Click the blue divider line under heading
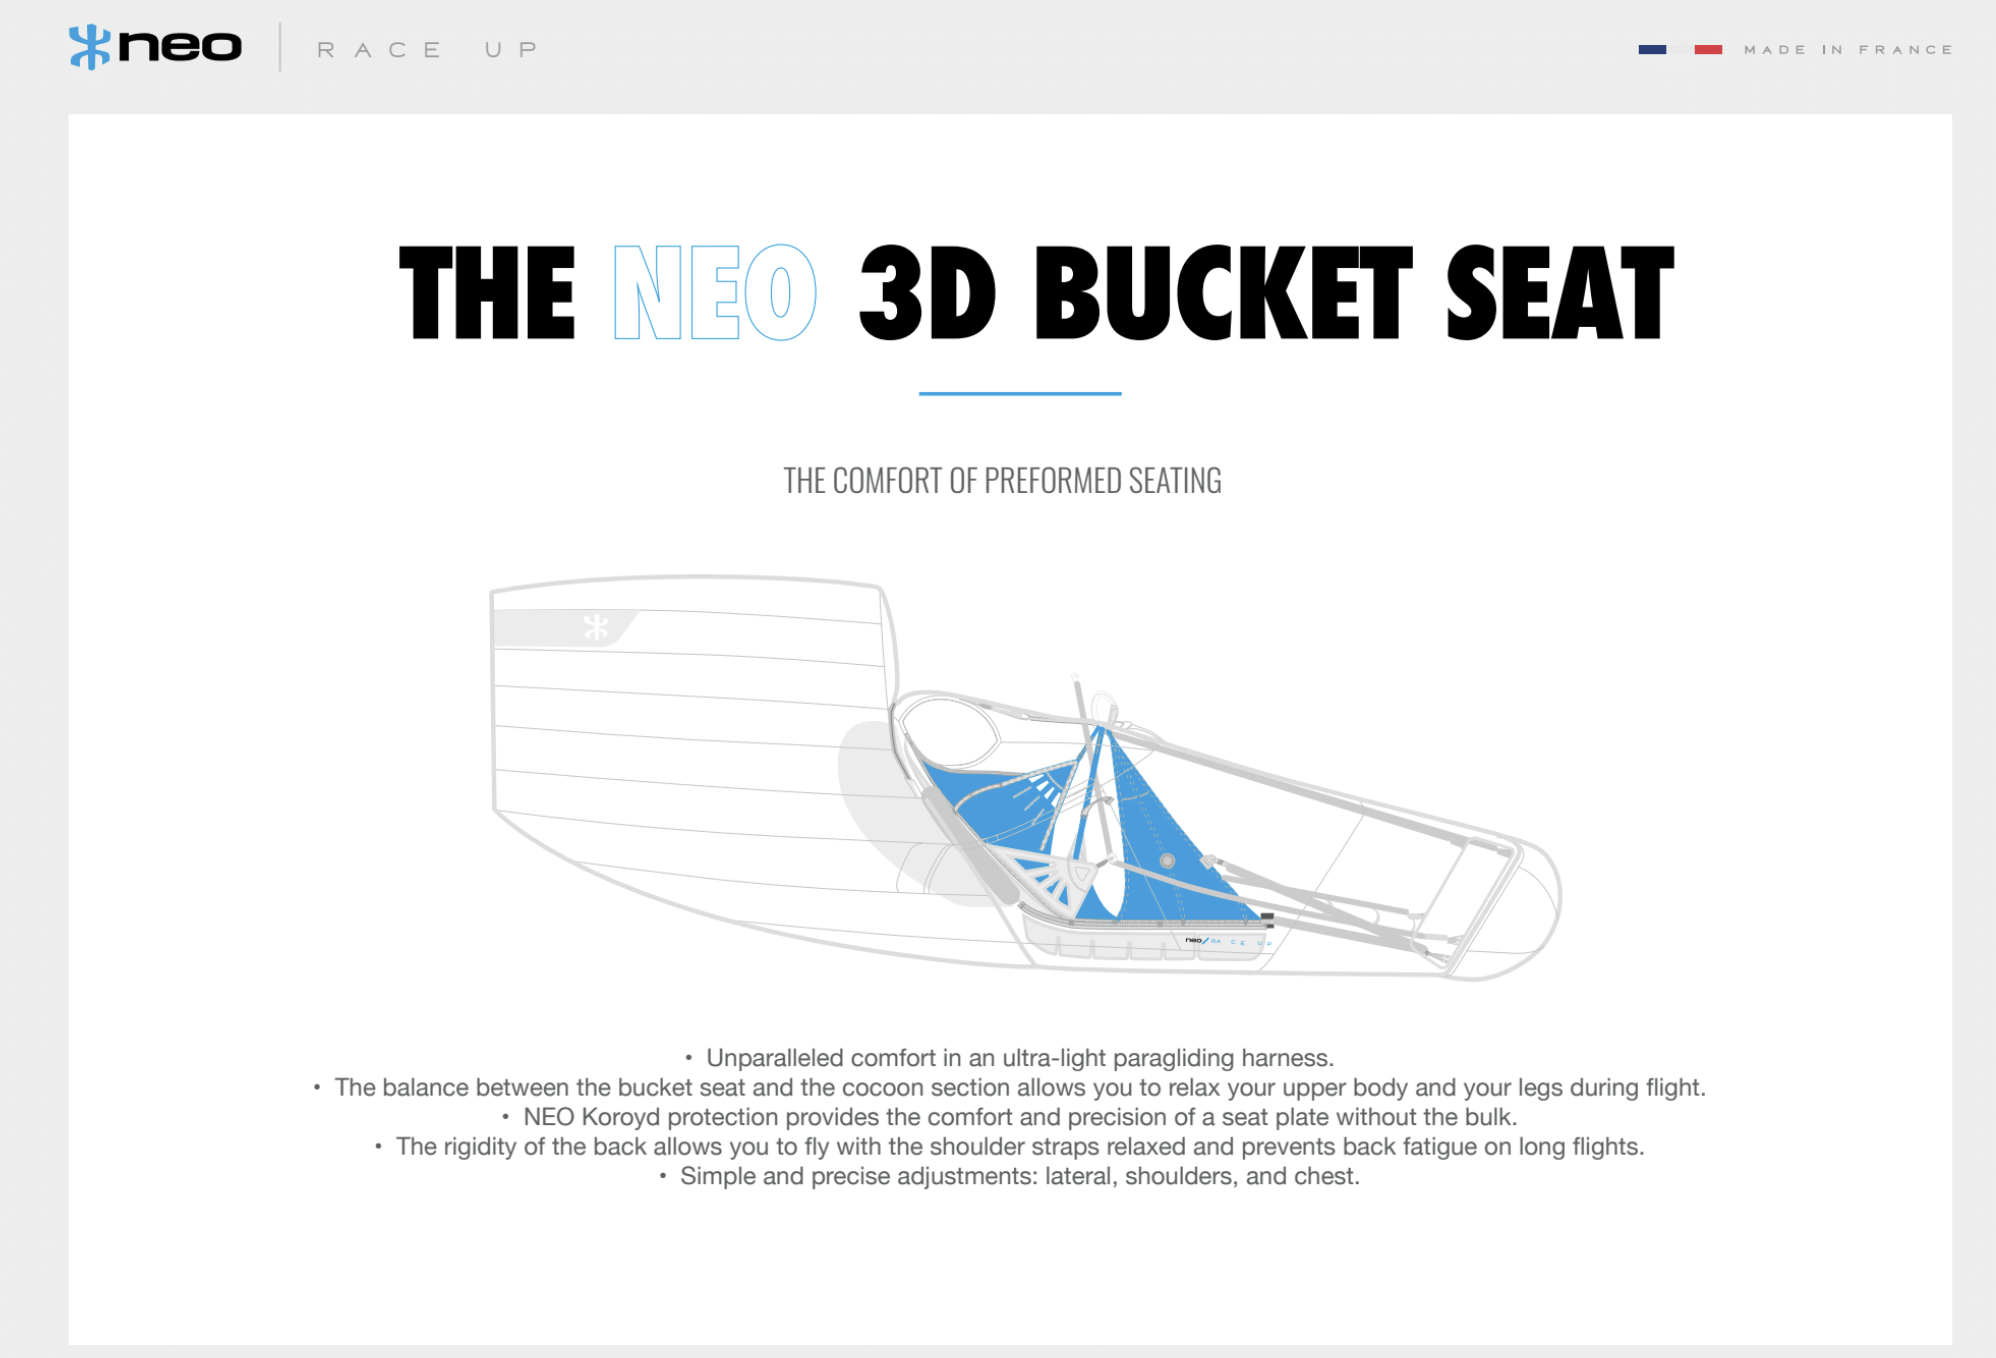 [1019, 394]
